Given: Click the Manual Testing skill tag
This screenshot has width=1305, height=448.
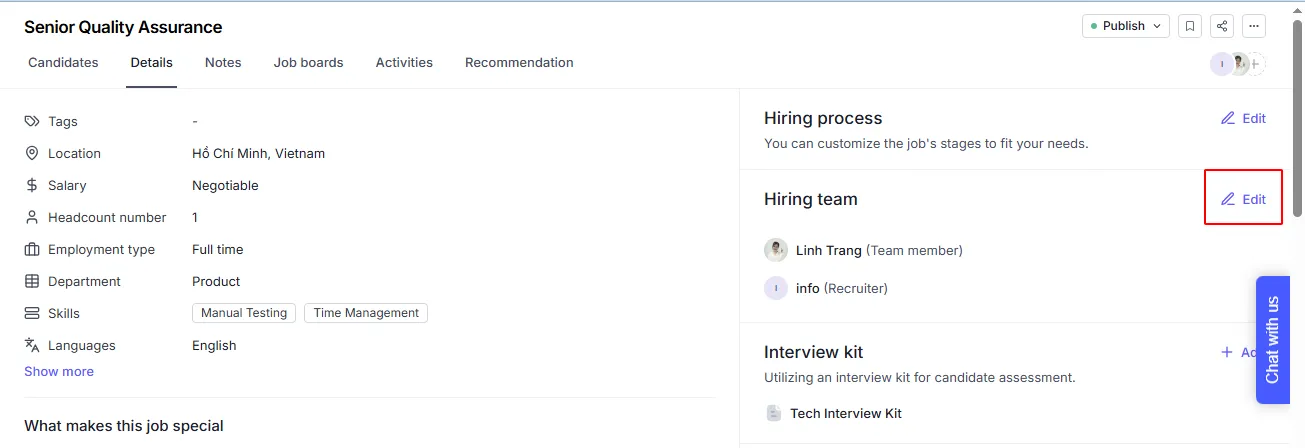Looking at the screenshot, I should [244, 313].
